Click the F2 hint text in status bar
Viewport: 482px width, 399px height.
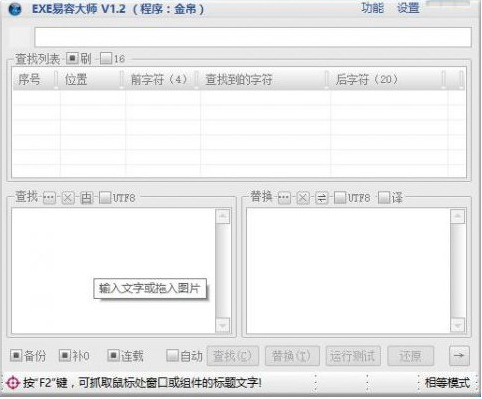[142, 383]
